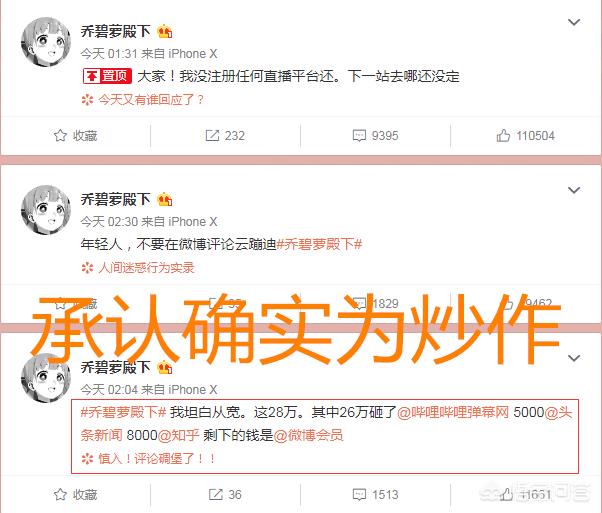
Task: Open topic 今天又有谁回应了？
Action: click(x=151, y=100)
